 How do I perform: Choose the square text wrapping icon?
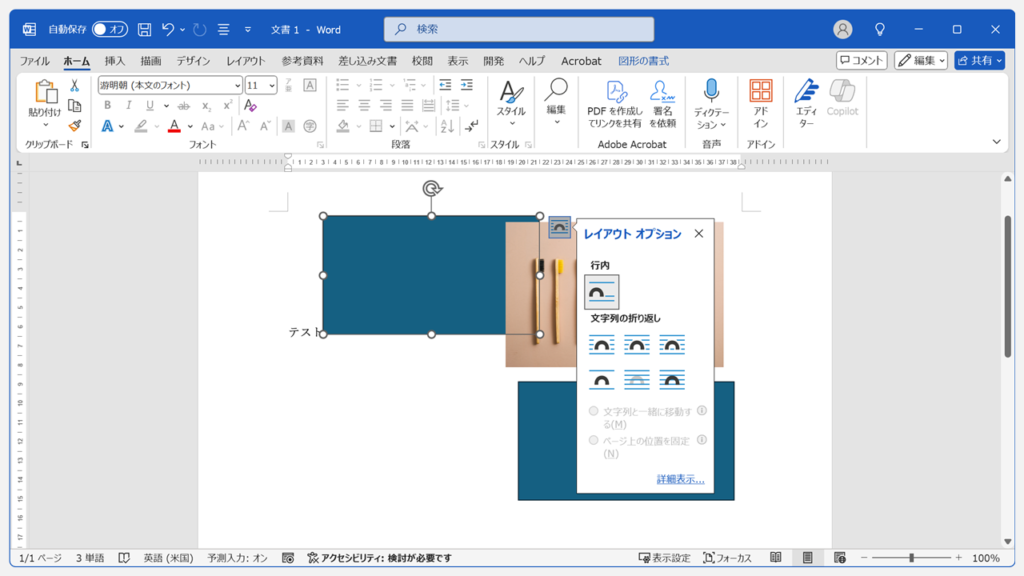point(601,345)
